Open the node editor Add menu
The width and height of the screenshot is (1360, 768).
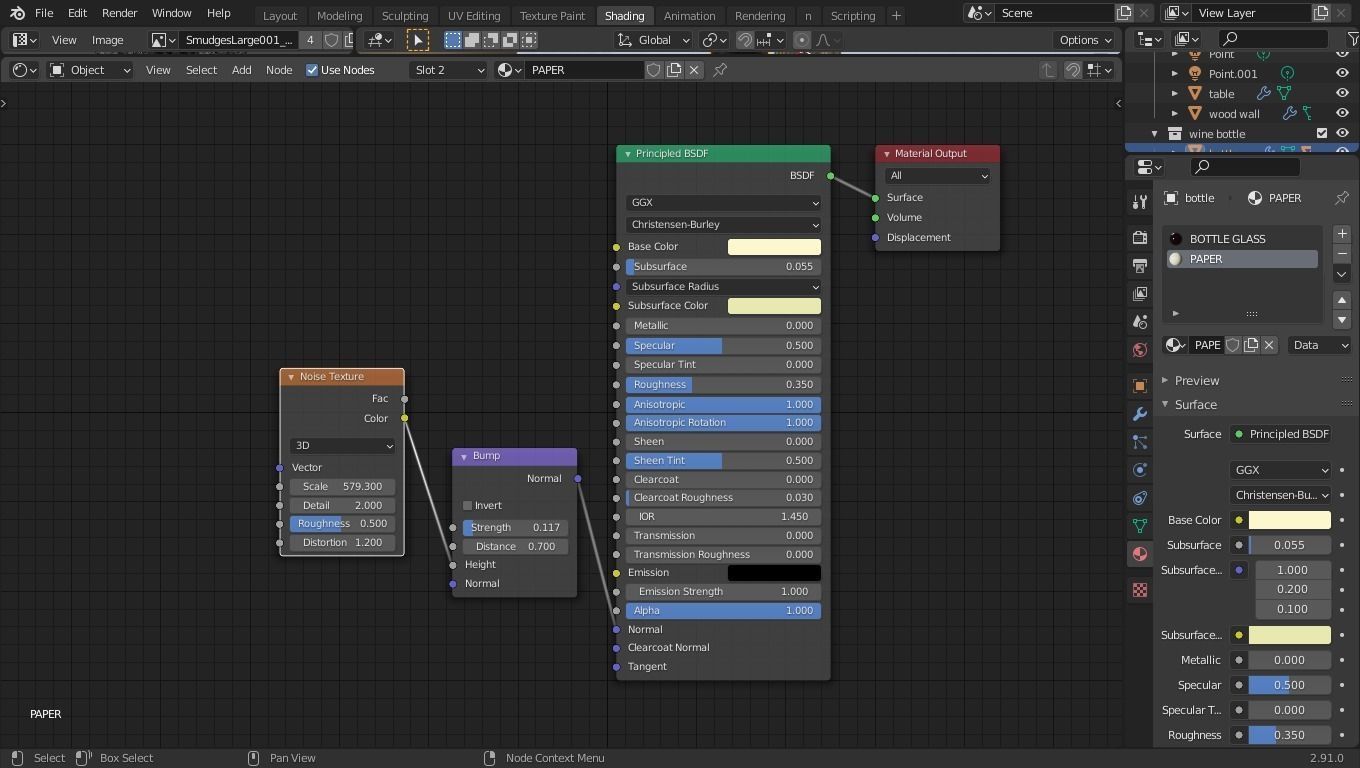tap(241, 70)
